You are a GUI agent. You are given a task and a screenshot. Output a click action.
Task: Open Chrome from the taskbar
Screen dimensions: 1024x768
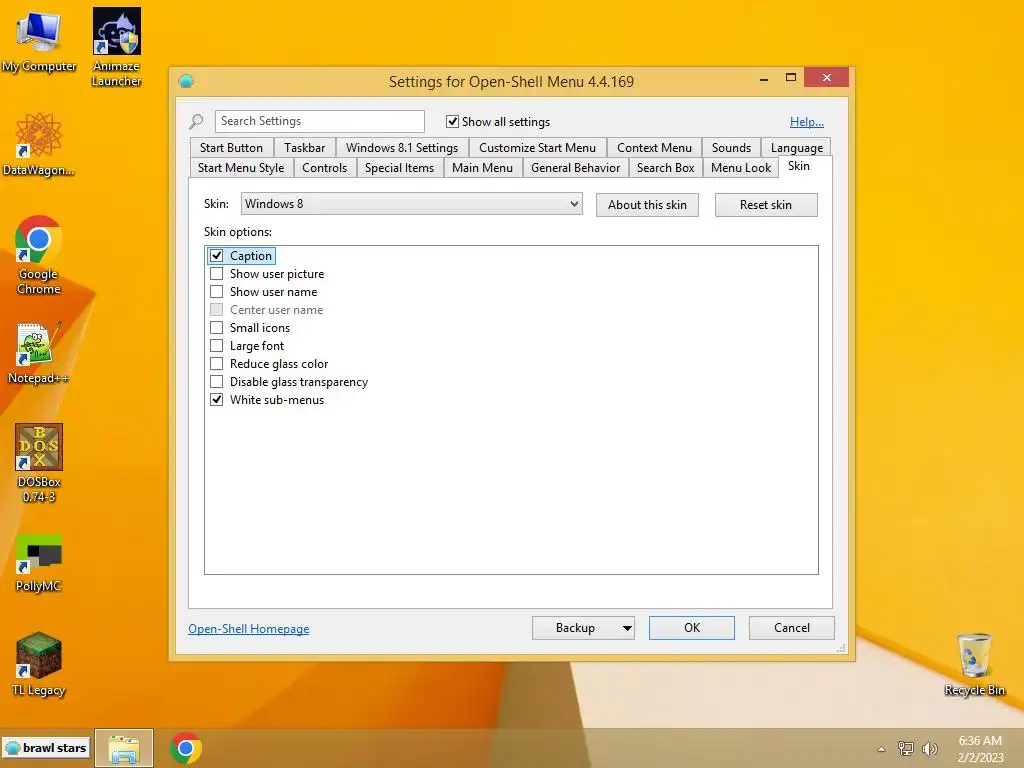coord(185,748)
